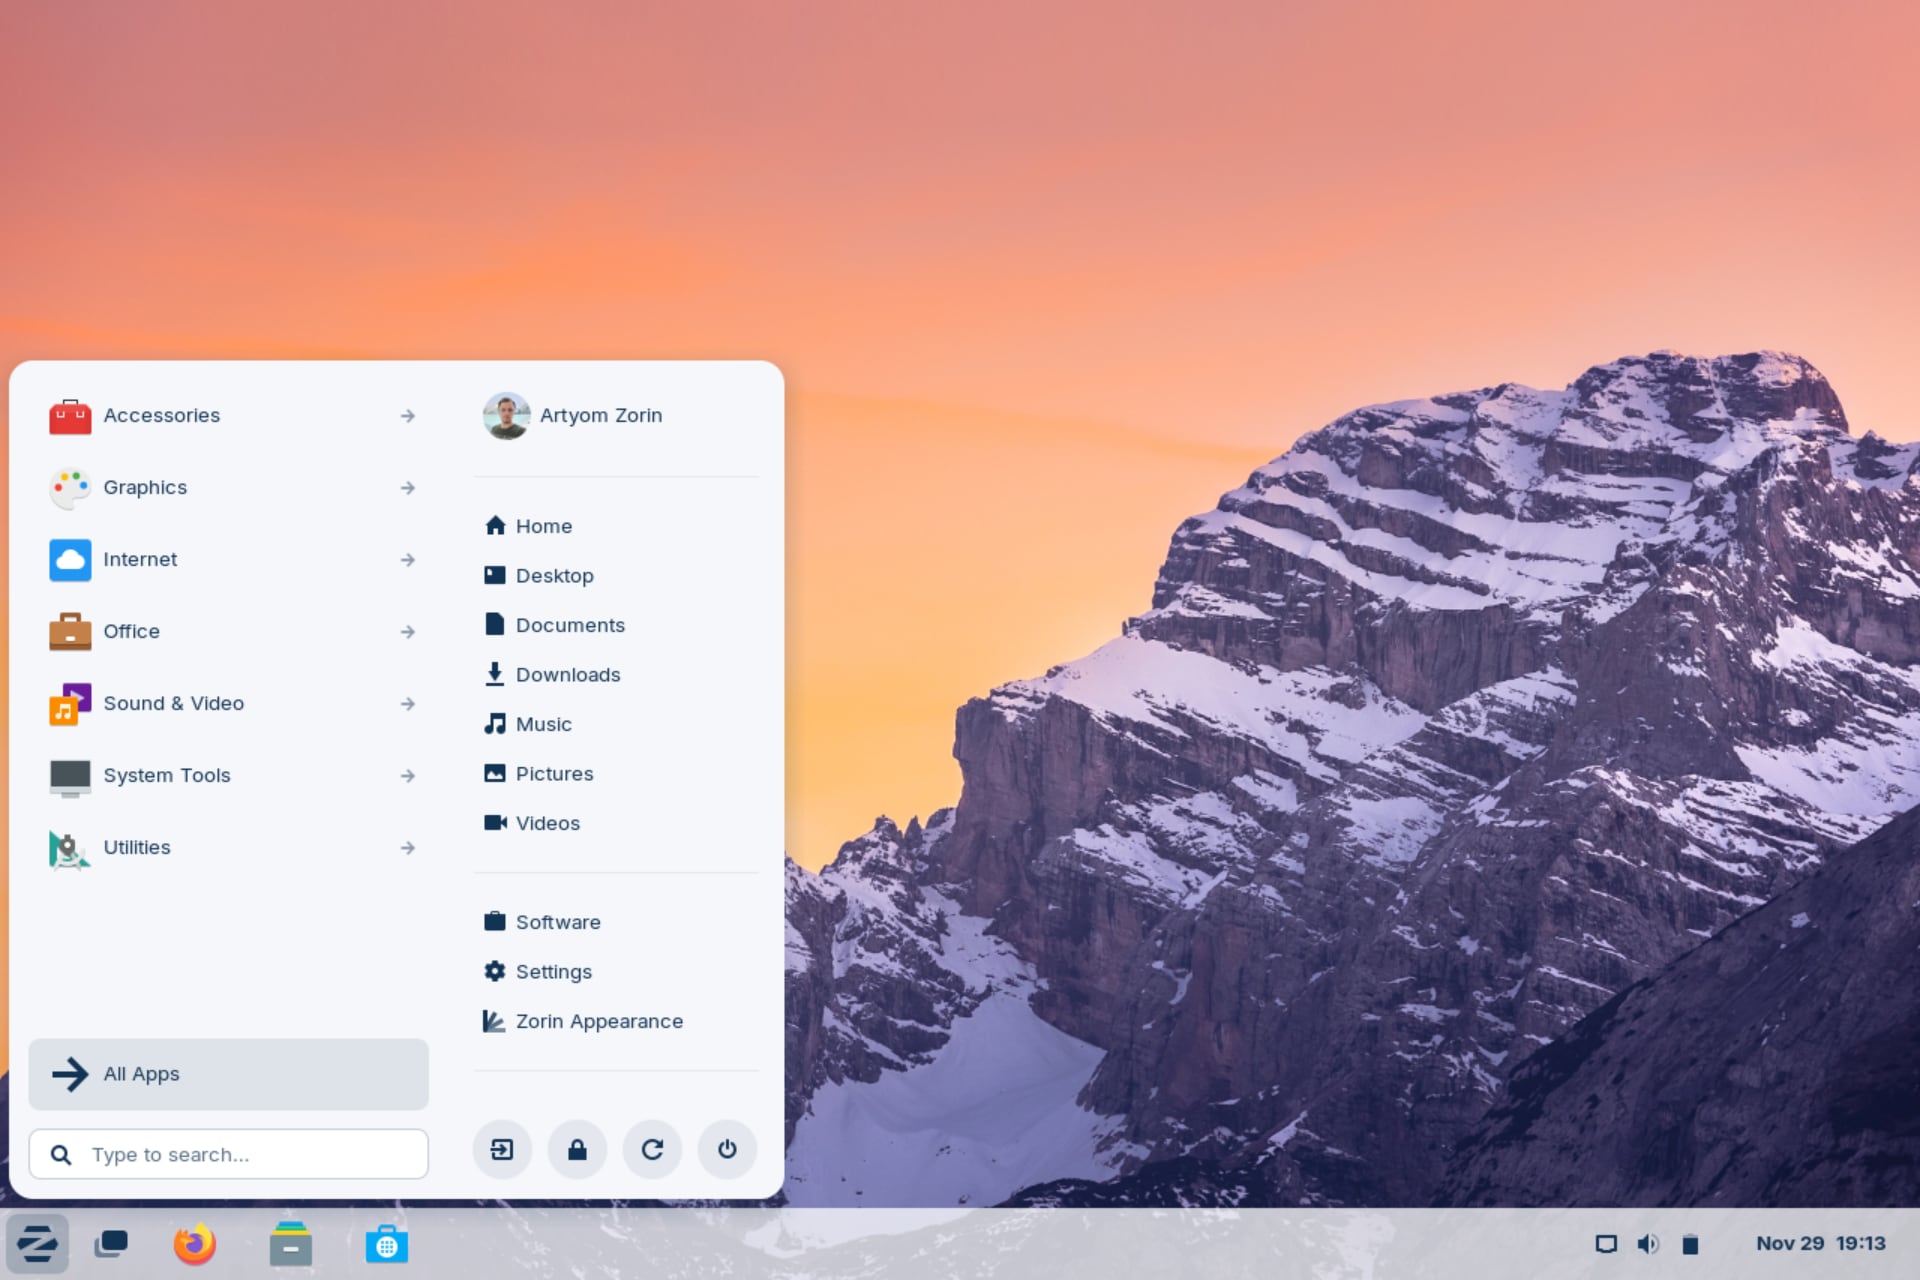Screen dimensions: 1920x1280
Task: Open the Software store taskbar icon
Action: (386, 1243)
